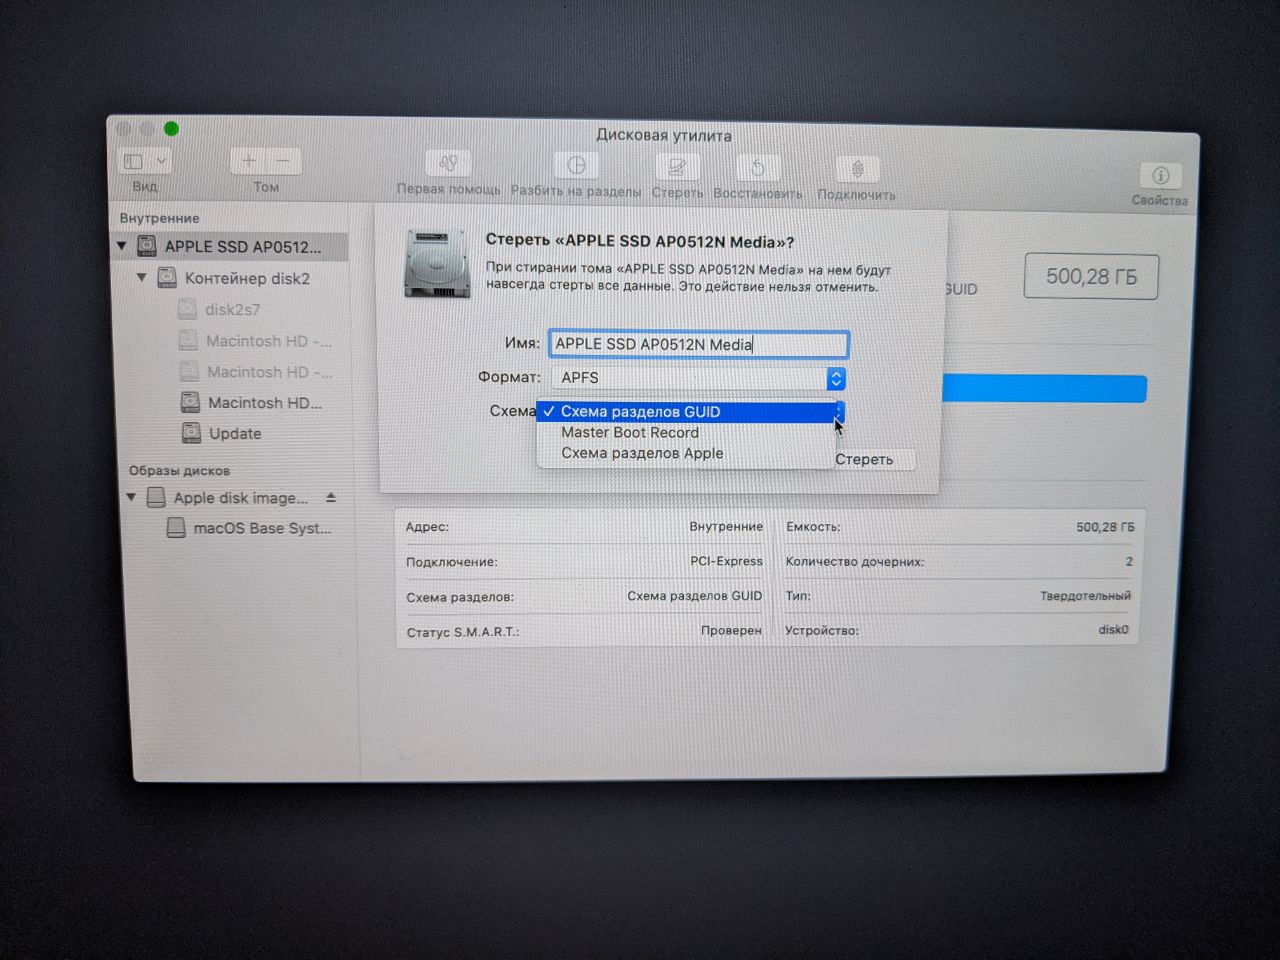This screenshot has width=1280, height=960.
Task: Click the Внутренние sidebar header
Action: click(x=159, y=218)
